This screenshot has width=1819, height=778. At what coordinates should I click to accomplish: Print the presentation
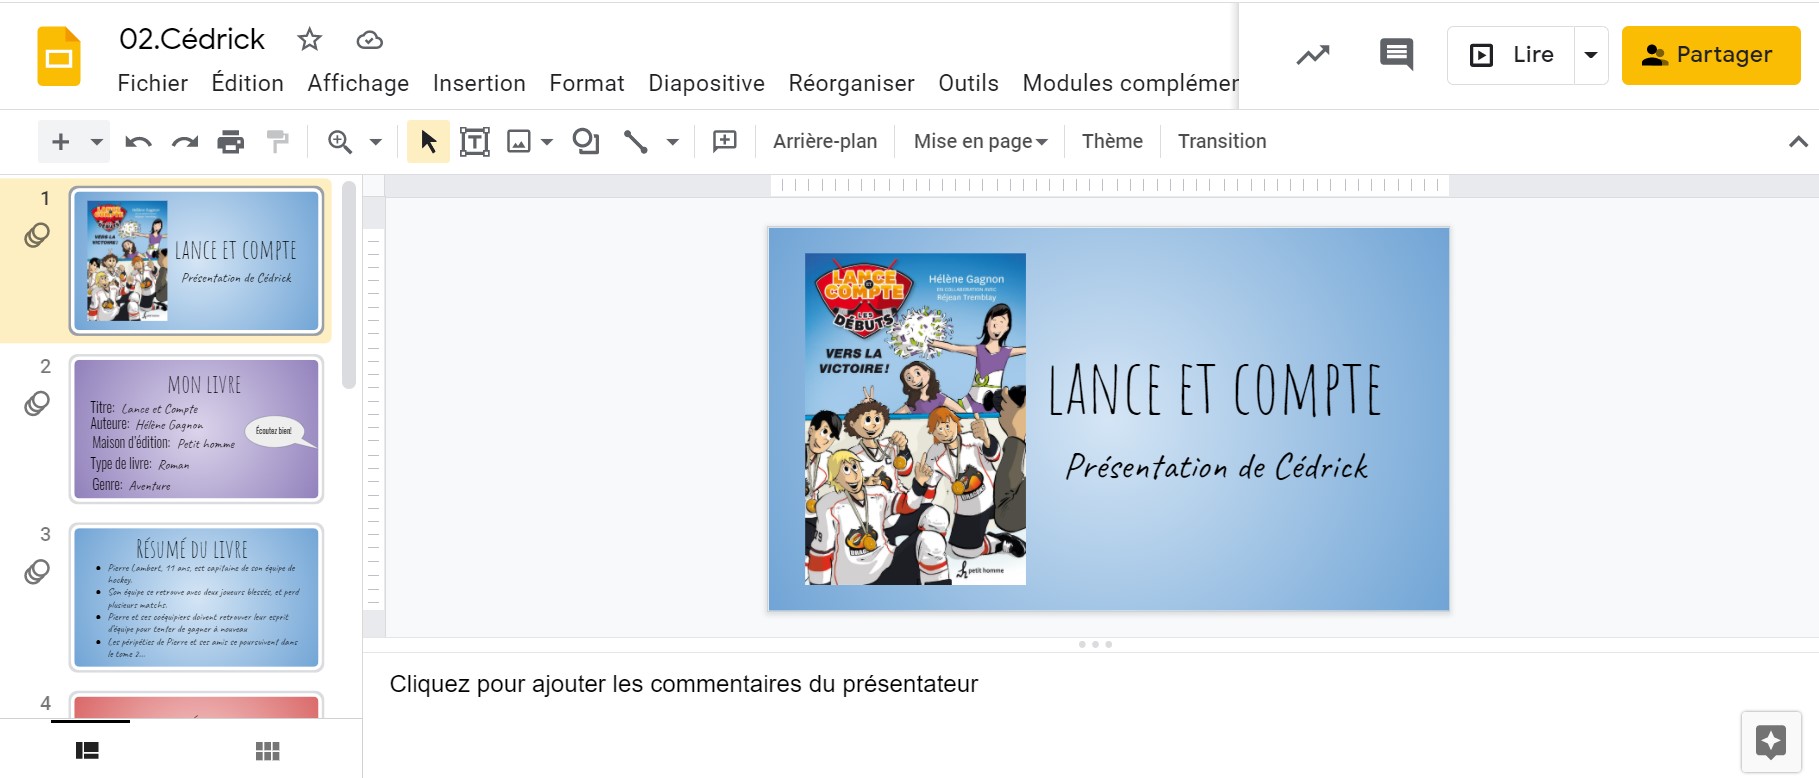coord(231,142)
